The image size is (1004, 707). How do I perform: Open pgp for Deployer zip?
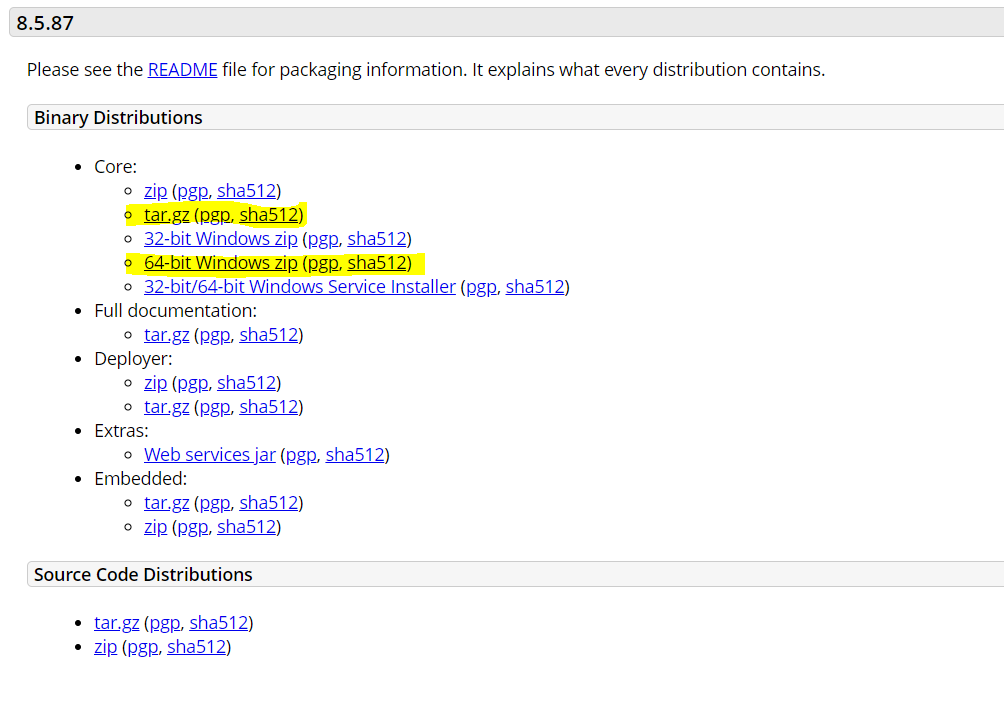[x=193, y=383]
